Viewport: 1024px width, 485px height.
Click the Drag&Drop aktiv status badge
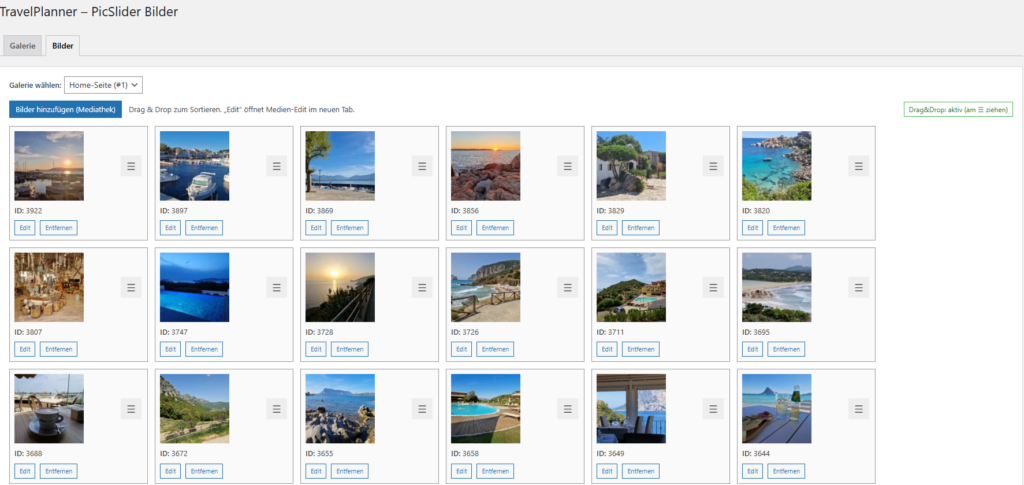[958, 109]
